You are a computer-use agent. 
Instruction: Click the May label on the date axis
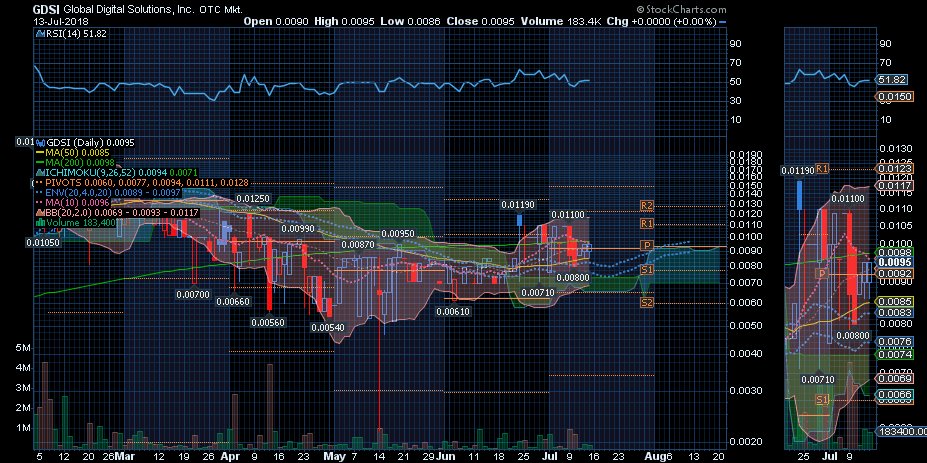click(335, 456)
